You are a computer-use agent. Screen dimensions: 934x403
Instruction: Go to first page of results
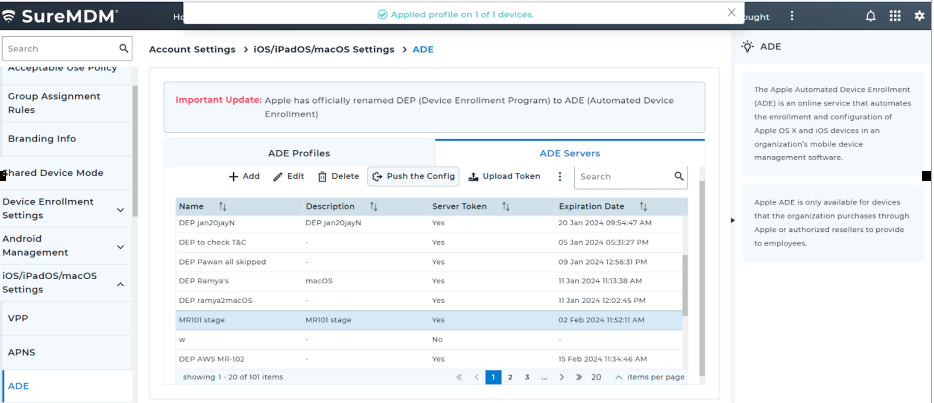point(459,377)
